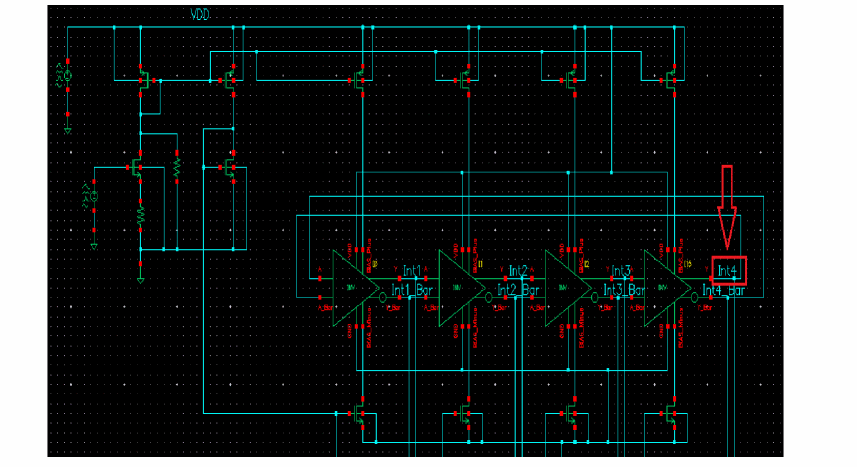Click the Int4_Bar net label
Viewport: 857px width, 467px height.
click(x=724, y=290)
